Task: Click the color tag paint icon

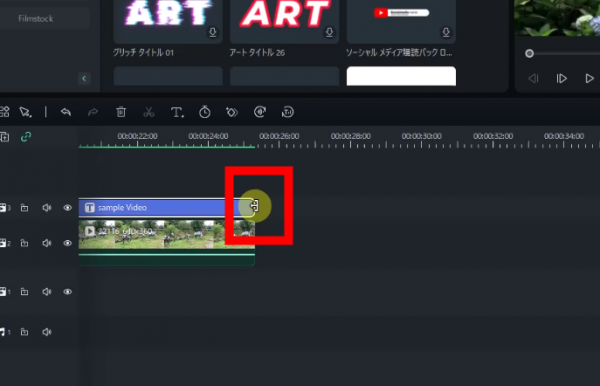Action: tap(232, 112)
